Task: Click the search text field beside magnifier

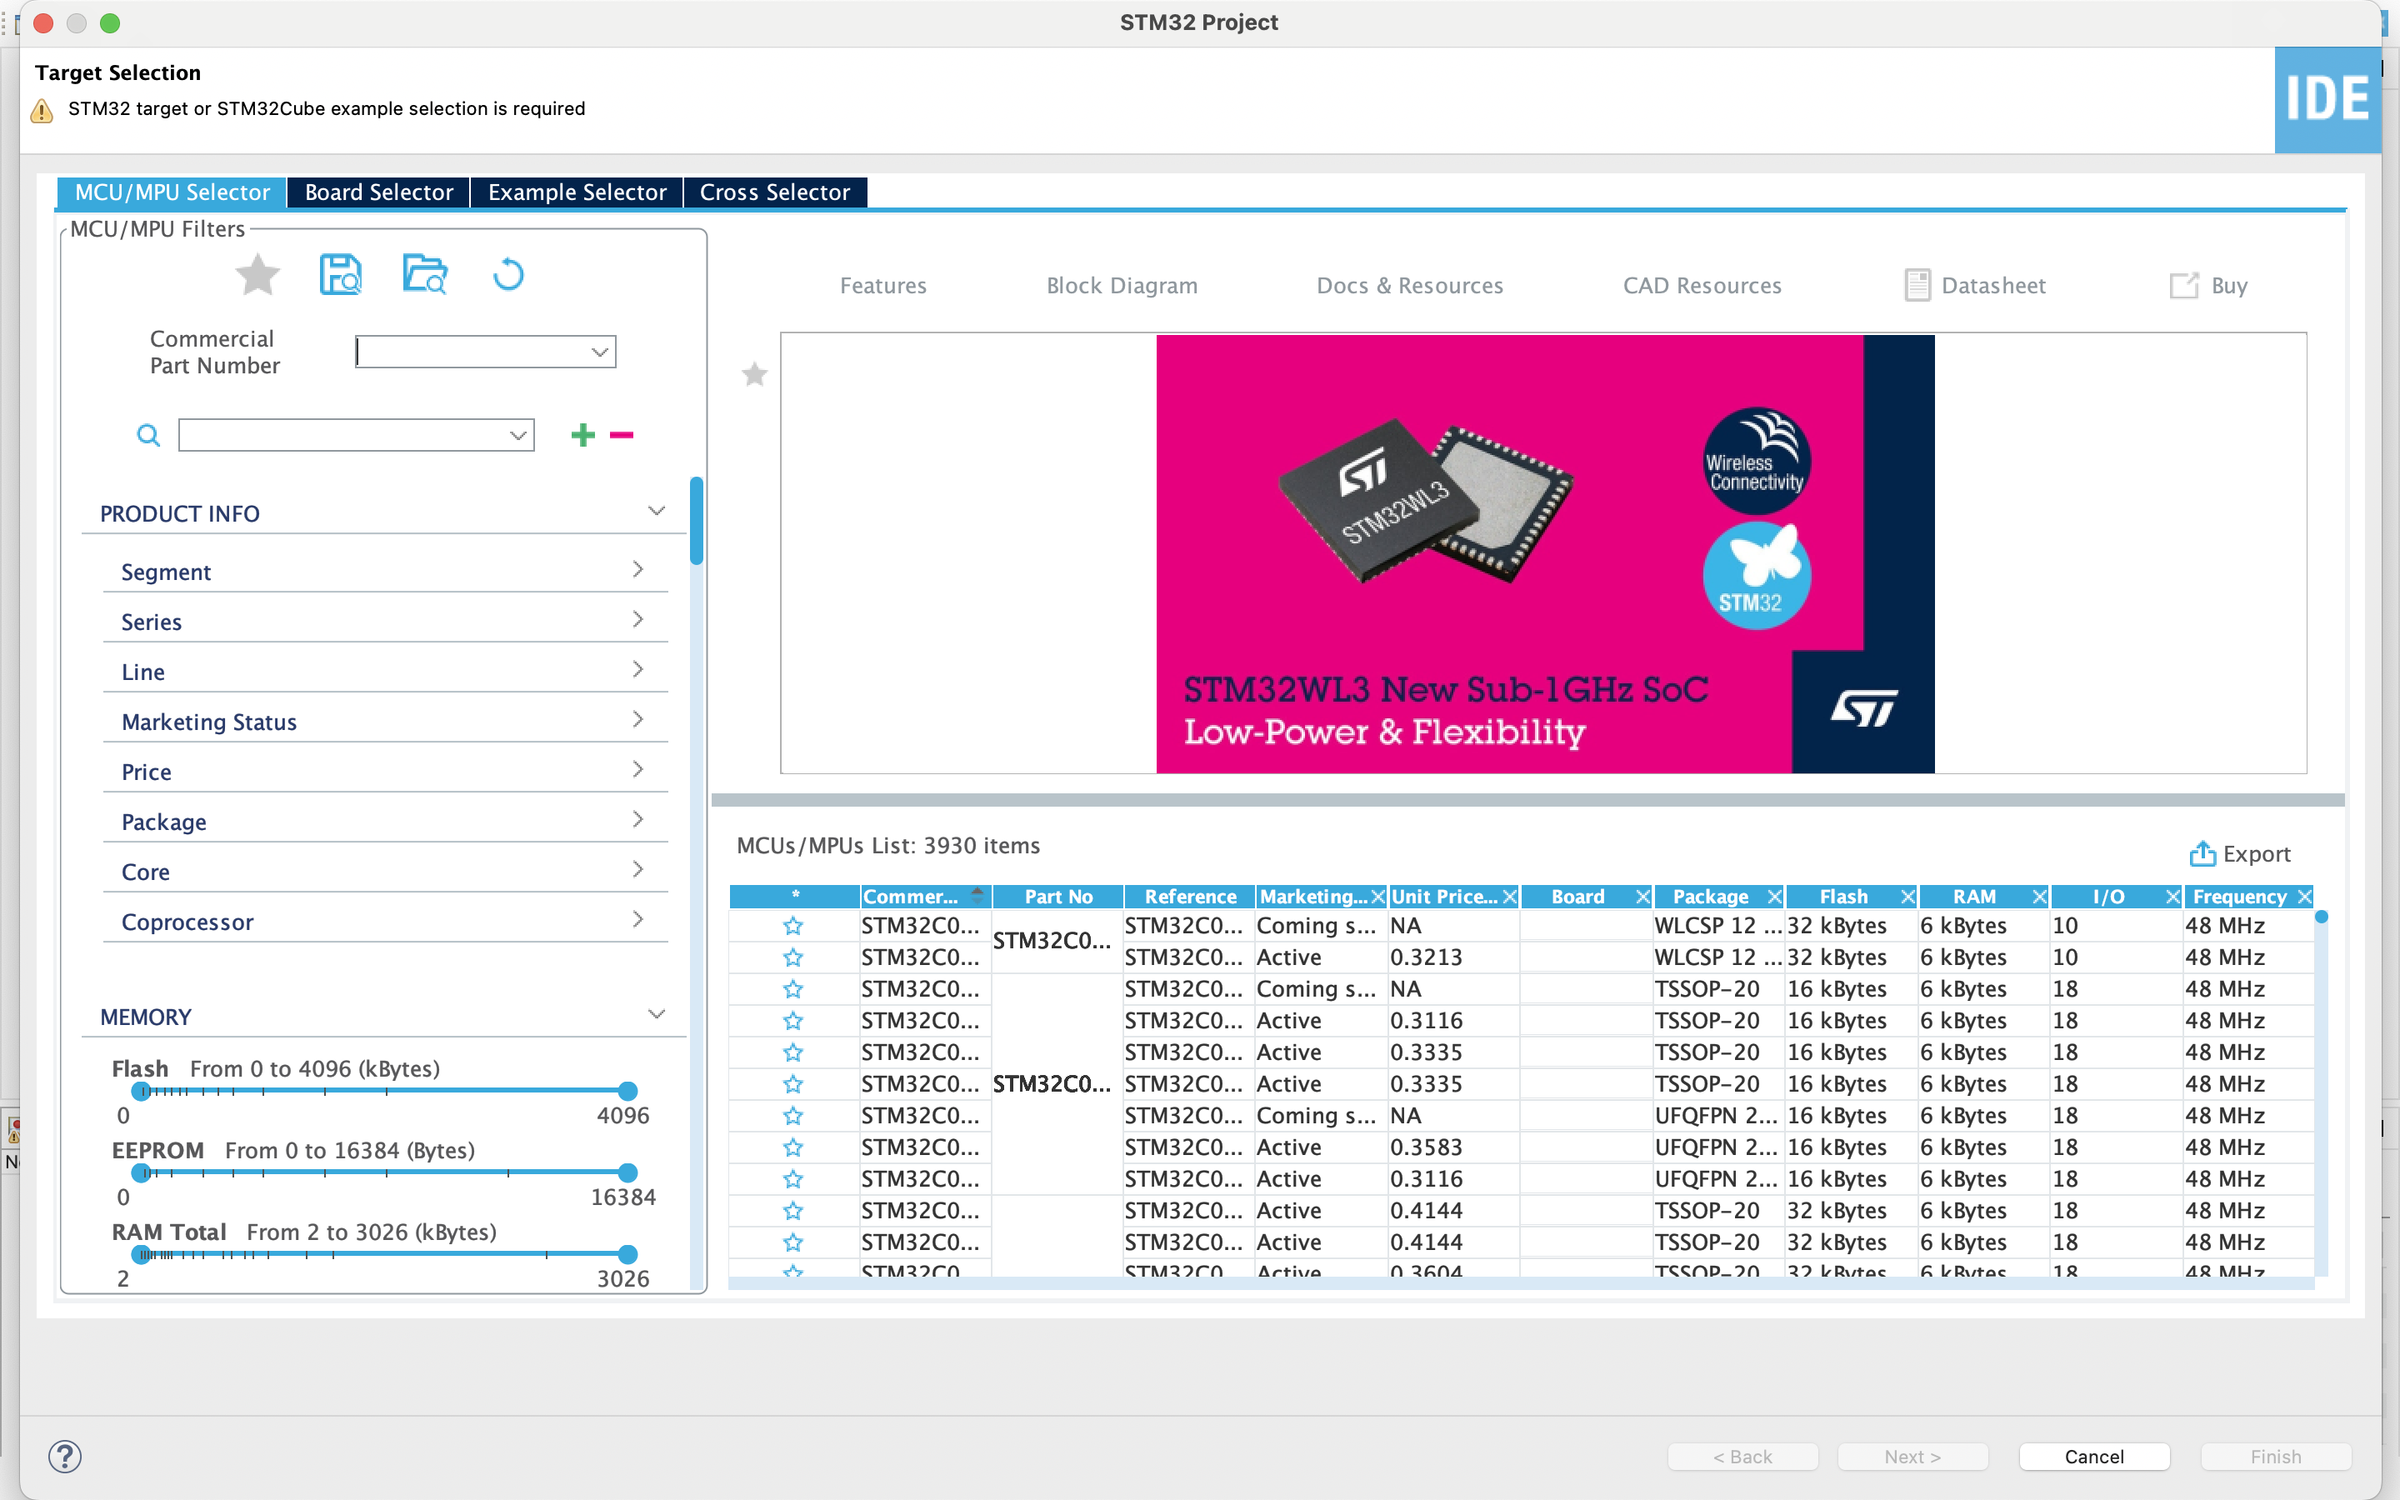Action: point(356,435)
